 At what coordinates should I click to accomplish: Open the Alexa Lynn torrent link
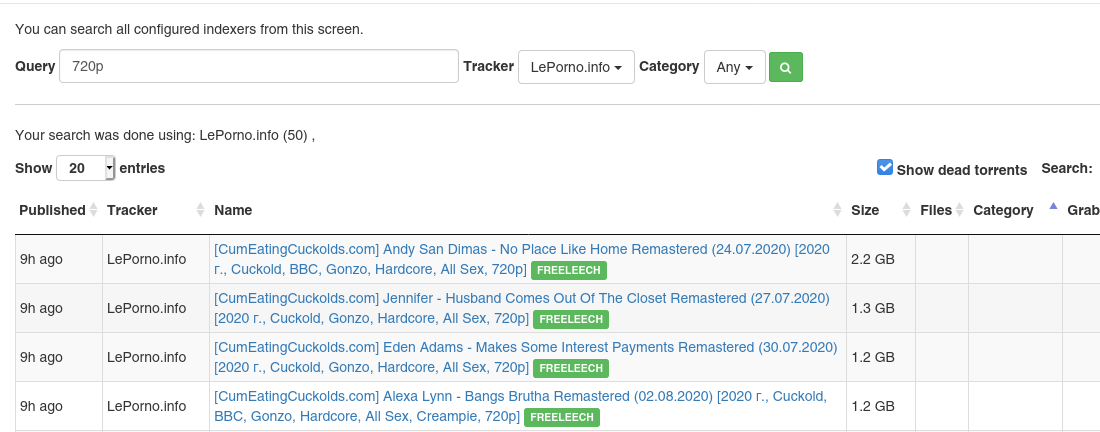point(520,406)
